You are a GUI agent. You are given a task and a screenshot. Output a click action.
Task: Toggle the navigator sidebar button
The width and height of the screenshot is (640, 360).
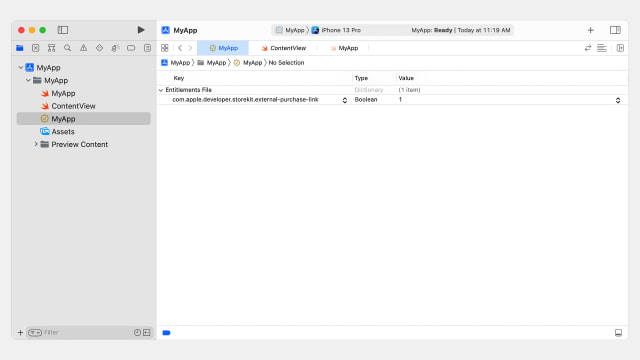click(63, 30)
